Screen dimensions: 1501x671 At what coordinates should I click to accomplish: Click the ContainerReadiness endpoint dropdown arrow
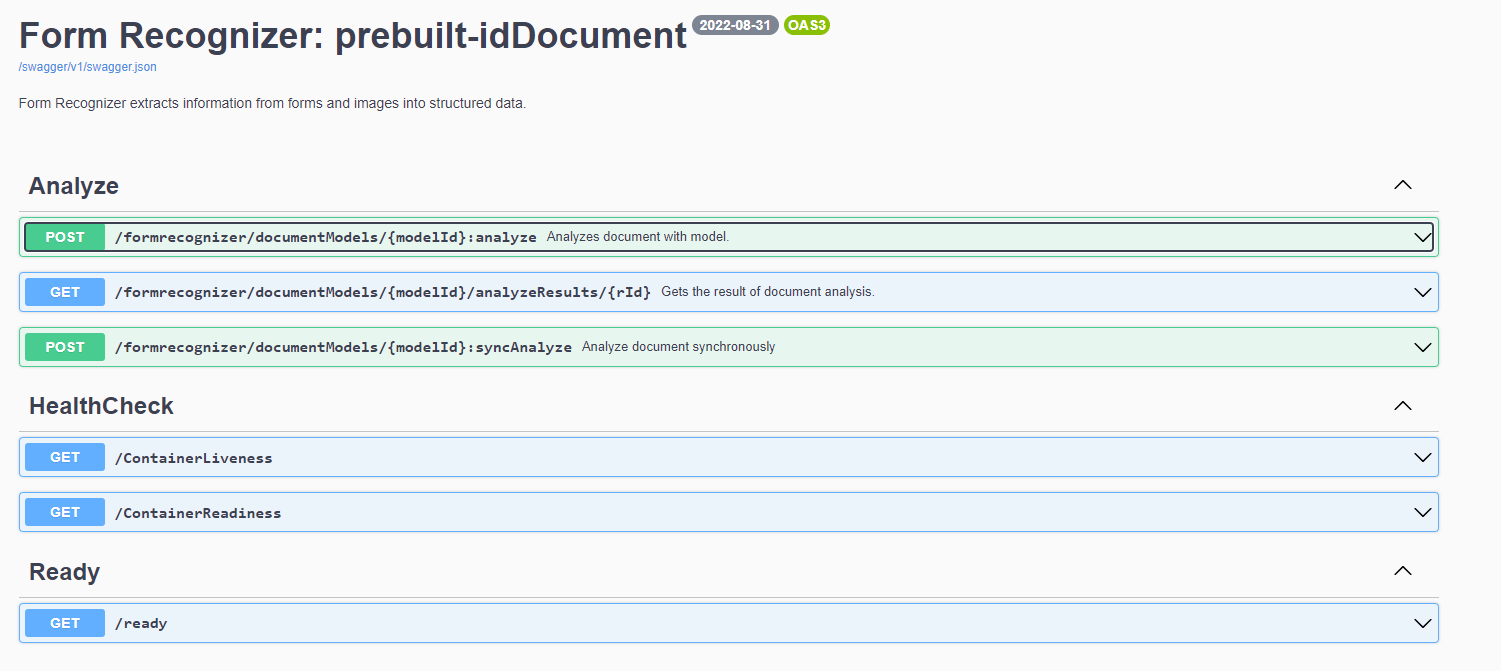1422,512
